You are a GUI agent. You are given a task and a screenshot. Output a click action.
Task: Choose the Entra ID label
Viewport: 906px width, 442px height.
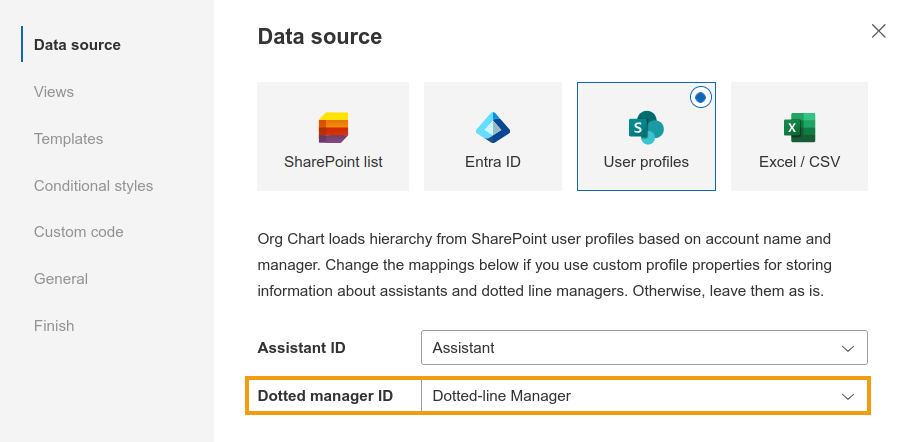493,162
